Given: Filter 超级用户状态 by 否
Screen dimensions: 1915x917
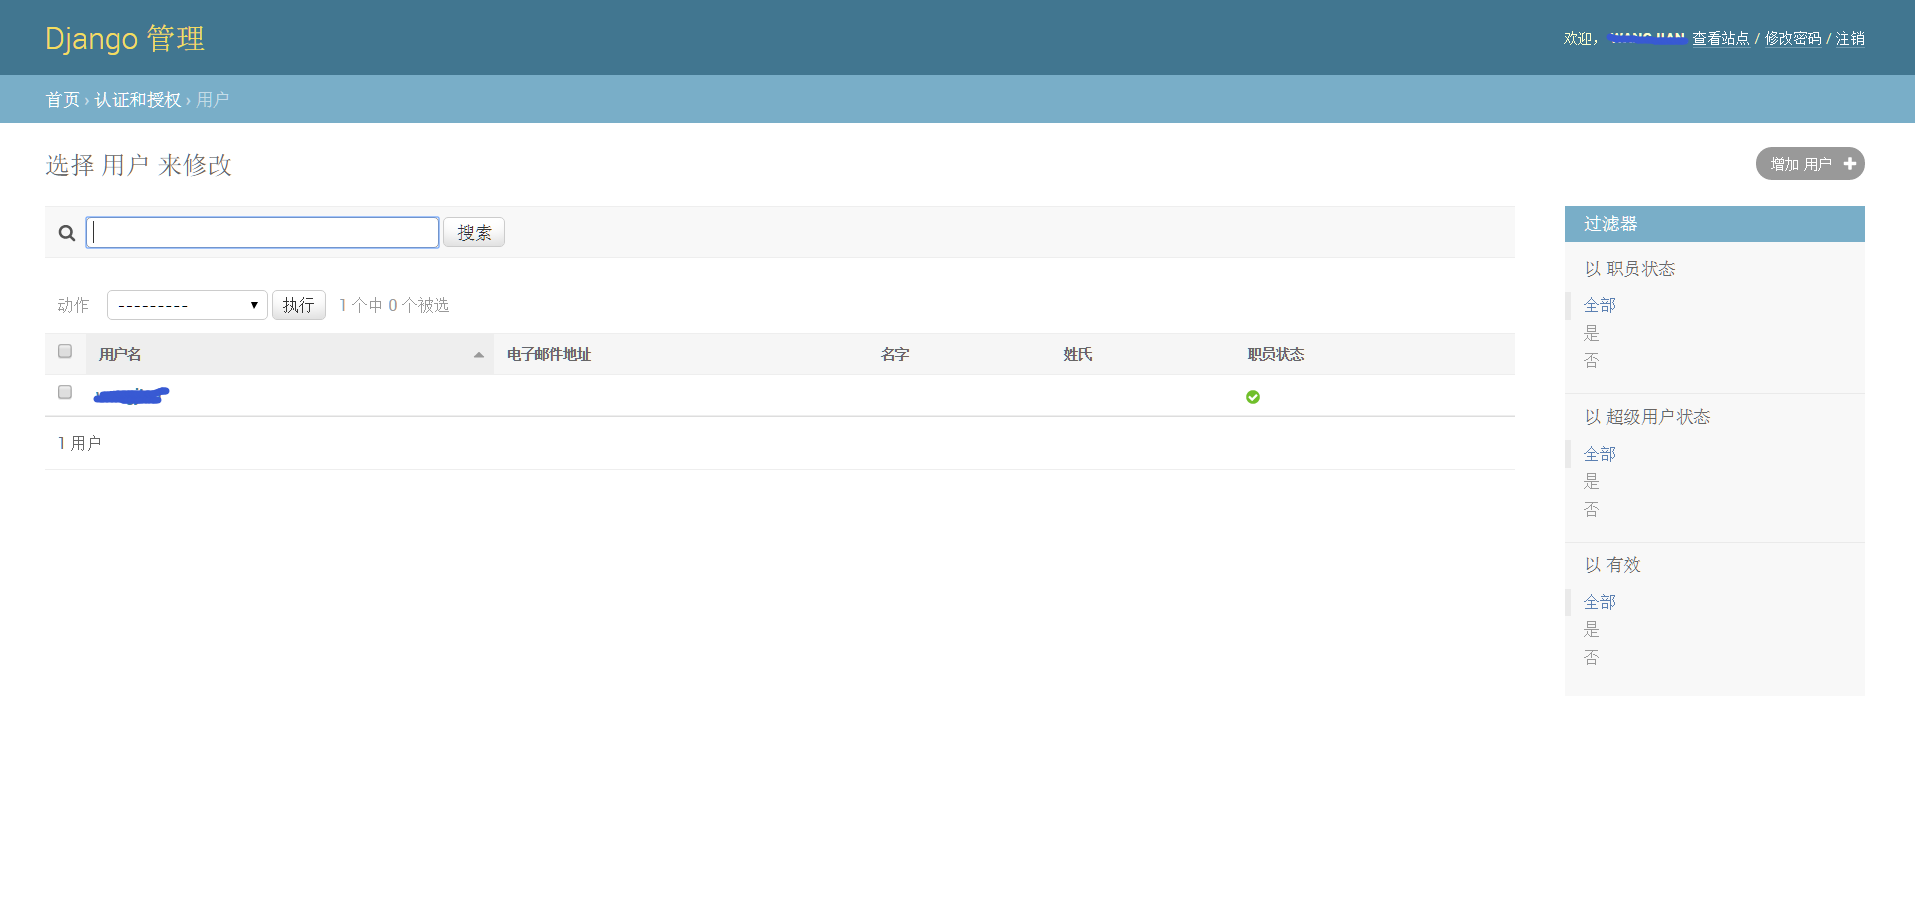Looking at the screenshot, I should point(1591,509).
